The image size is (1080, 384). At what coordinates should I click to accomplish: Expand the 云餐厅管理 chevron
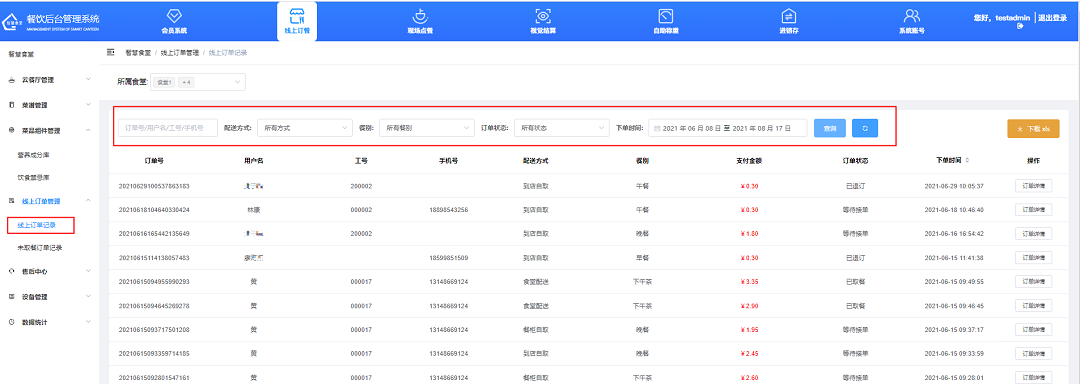pos(88,79)
